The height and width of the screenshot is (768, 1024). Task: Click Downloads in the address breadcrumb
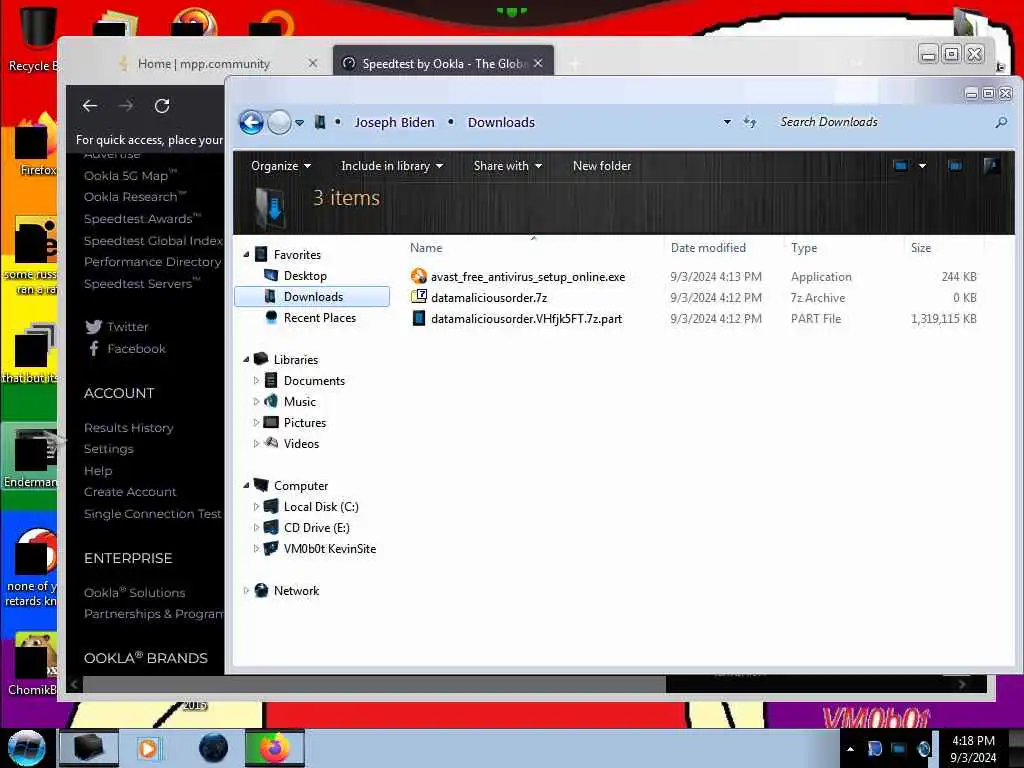(501, 122)
